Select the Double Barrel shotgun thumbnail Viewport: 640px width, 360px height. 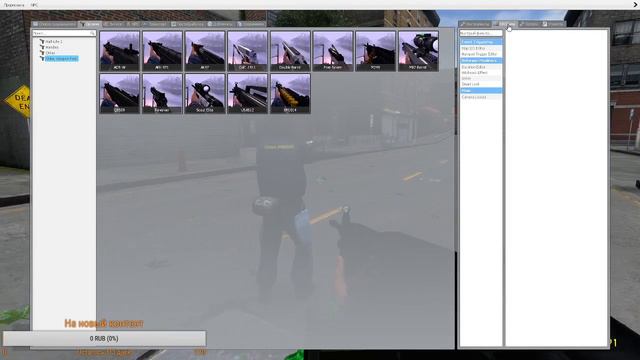[290, 51]
